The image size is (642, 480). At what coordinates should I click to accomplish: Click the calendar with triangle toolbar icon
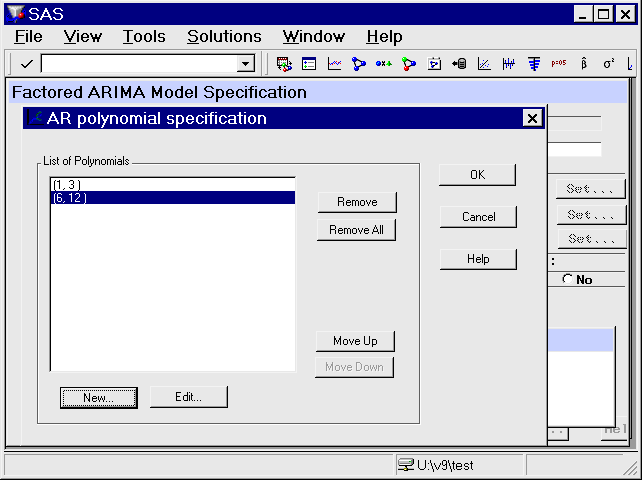(x=434, y=64)
